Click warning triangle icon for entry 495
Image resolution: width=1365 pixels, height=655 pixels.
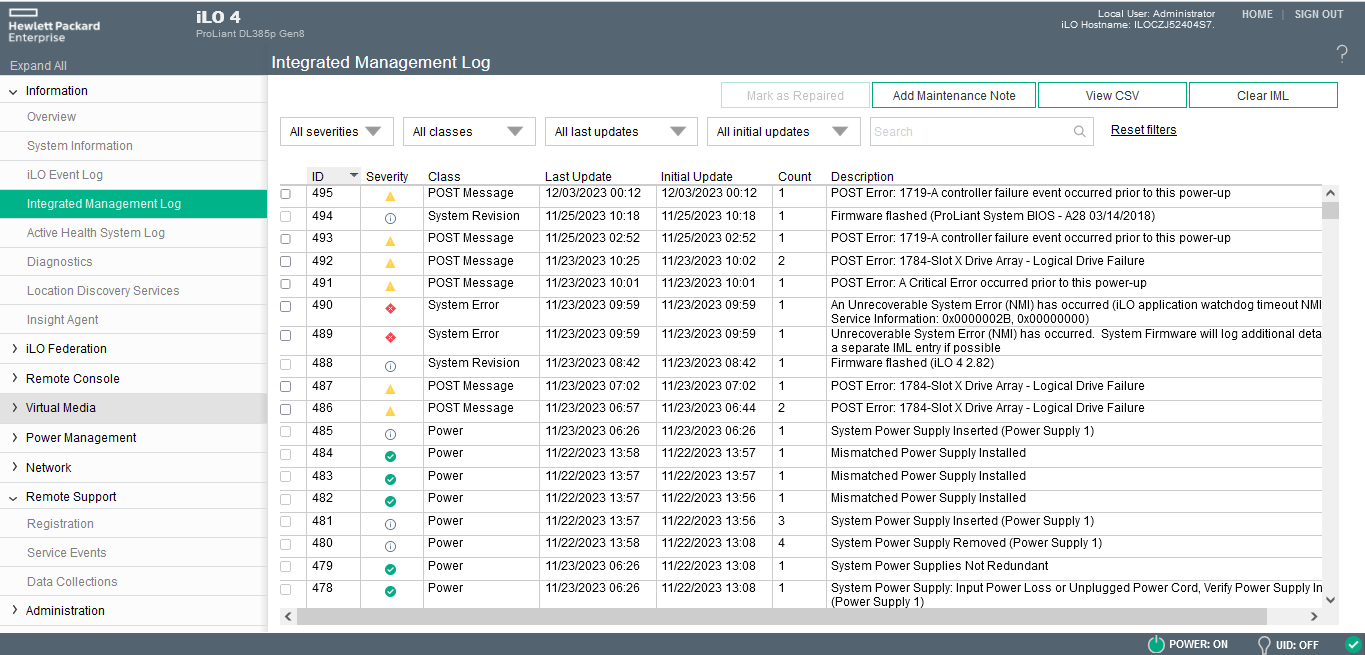(x=390, y=196)
